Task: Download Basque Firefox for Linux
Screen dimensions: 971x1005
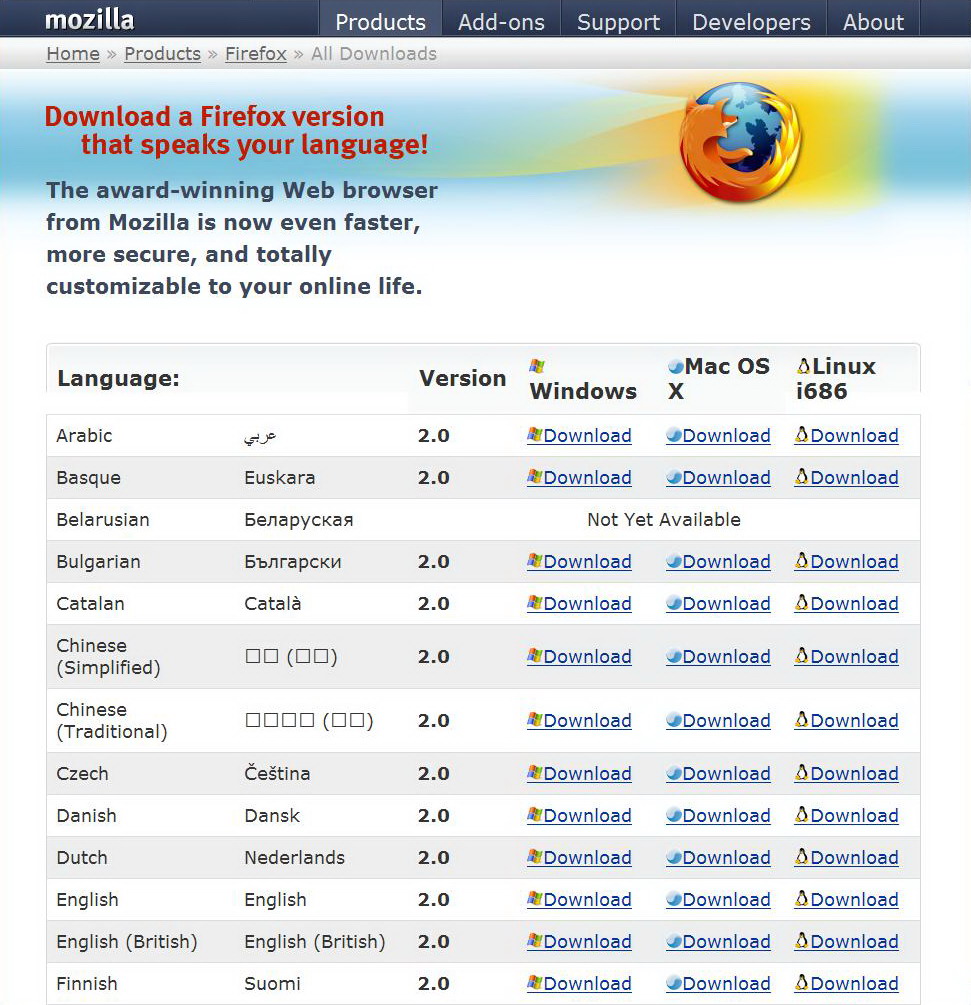Action: click(x=847, y=478)
